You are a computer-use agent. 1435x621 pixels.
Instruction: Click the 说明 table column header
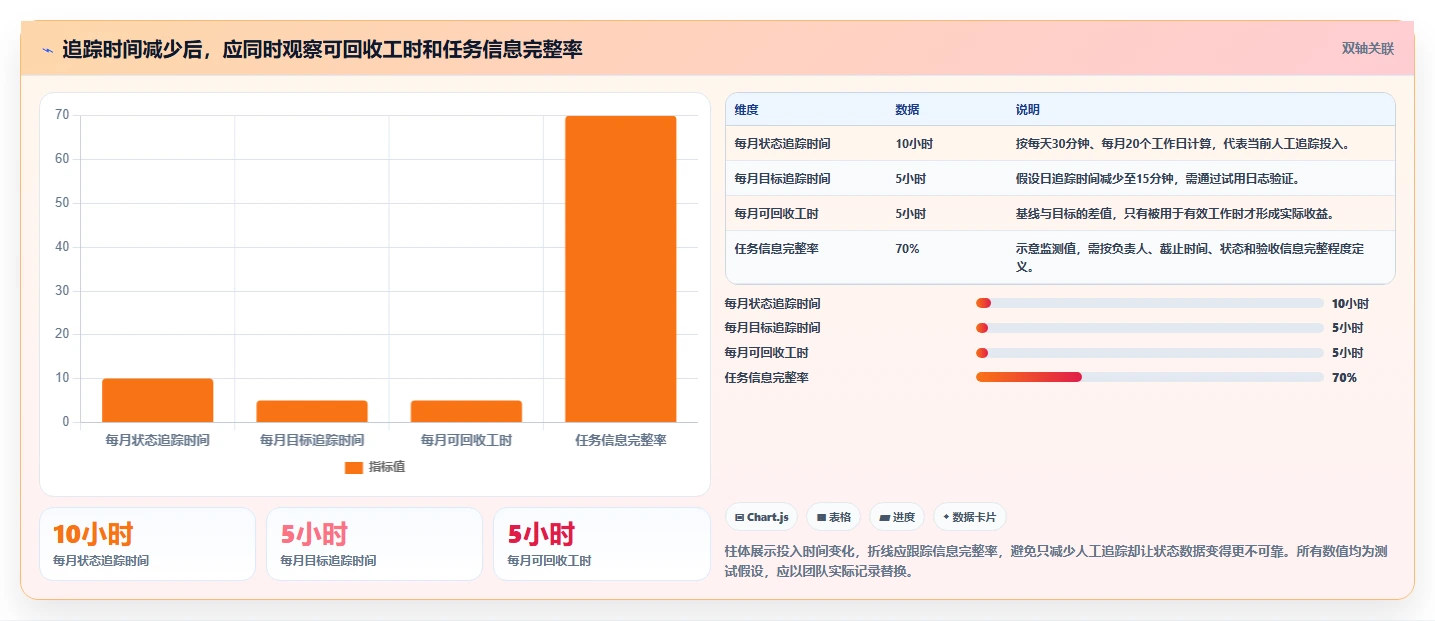click(x=1027, y=110)
